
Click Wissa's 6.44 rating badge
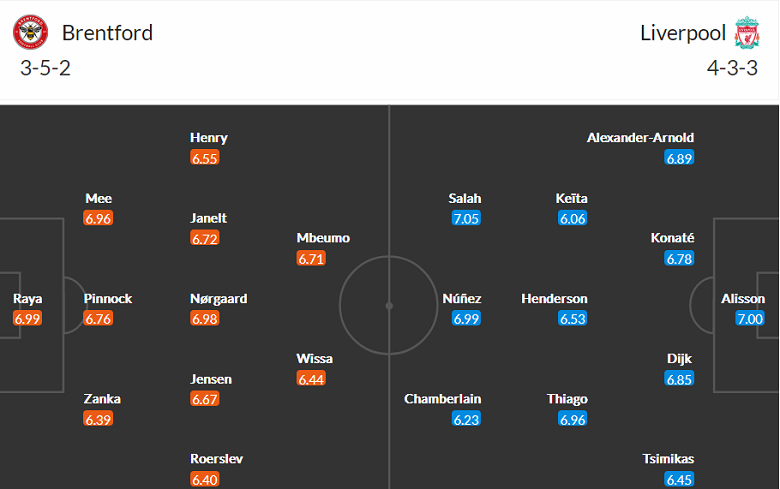click(311, 379)
